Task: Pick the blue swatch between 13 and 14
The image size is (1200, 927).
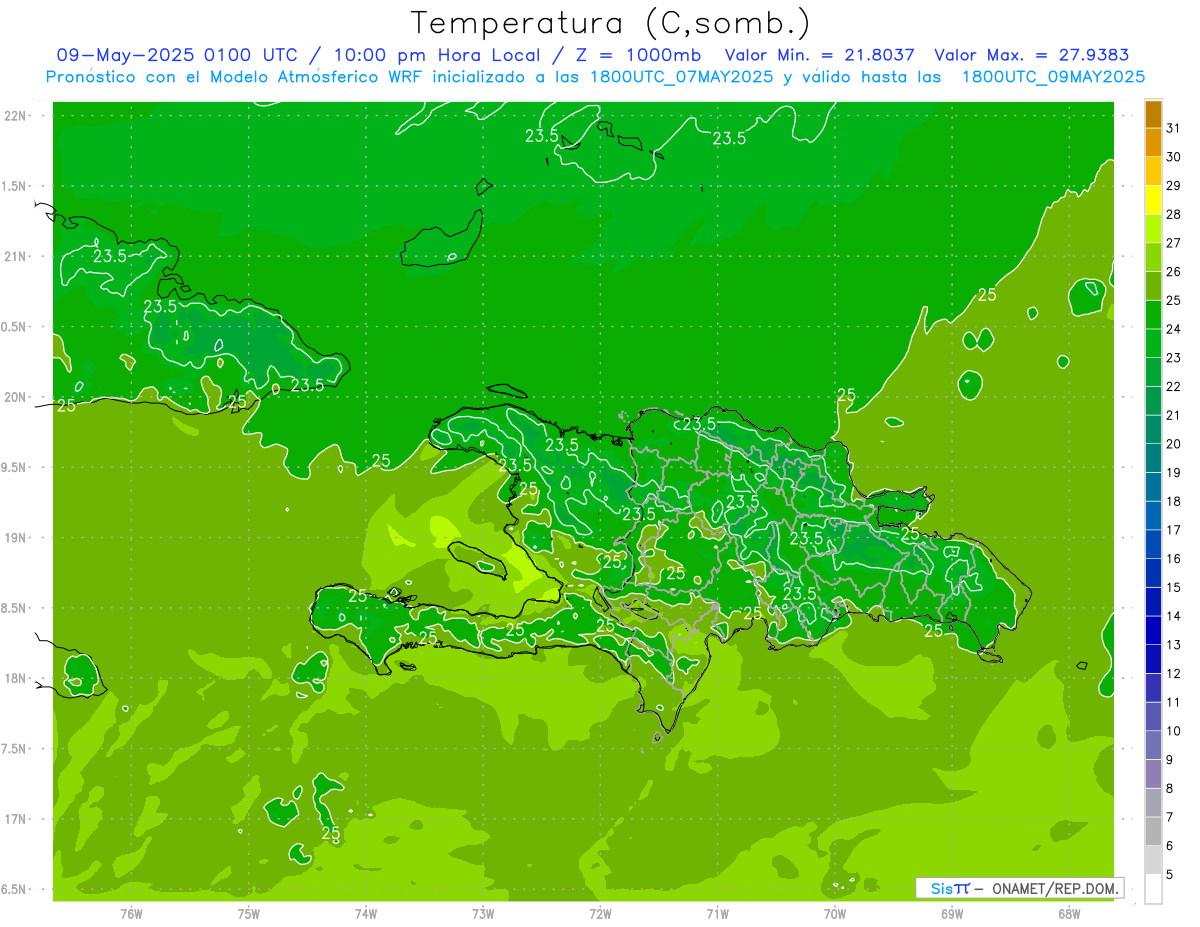Action: click(1153, 630)
